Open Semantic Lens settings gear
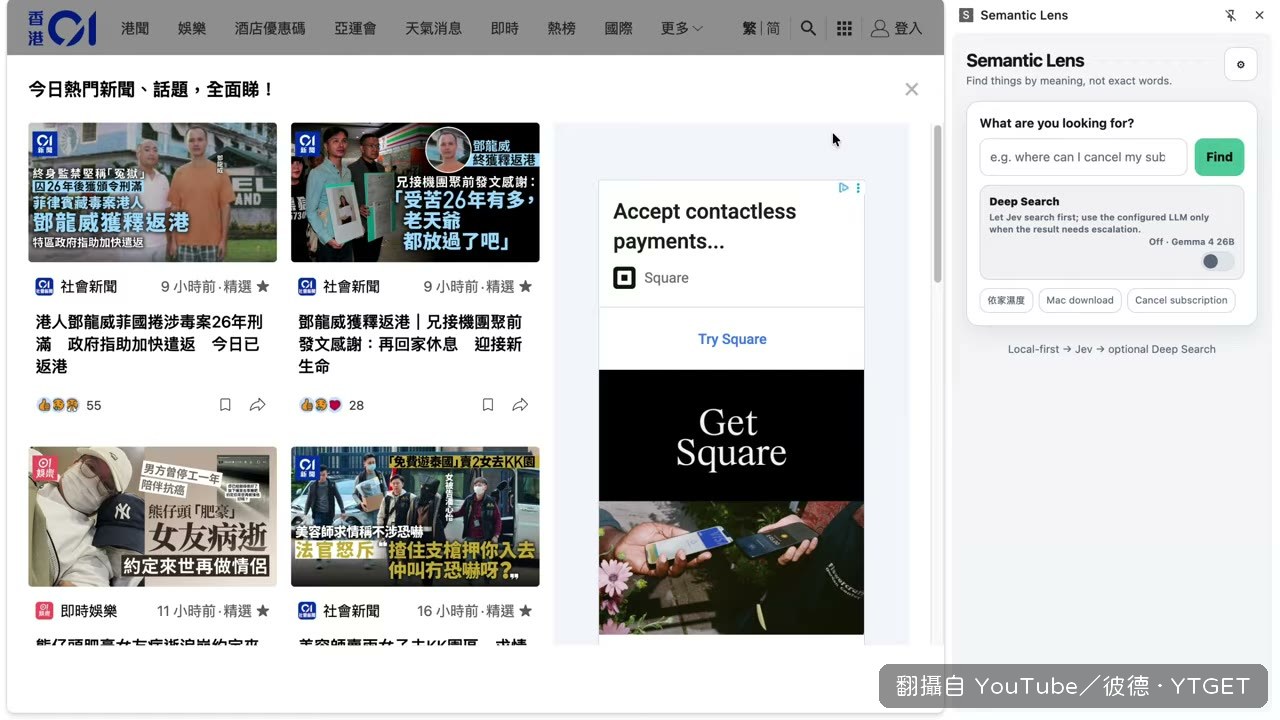 pyautogui.click(x=1241, y=65)
